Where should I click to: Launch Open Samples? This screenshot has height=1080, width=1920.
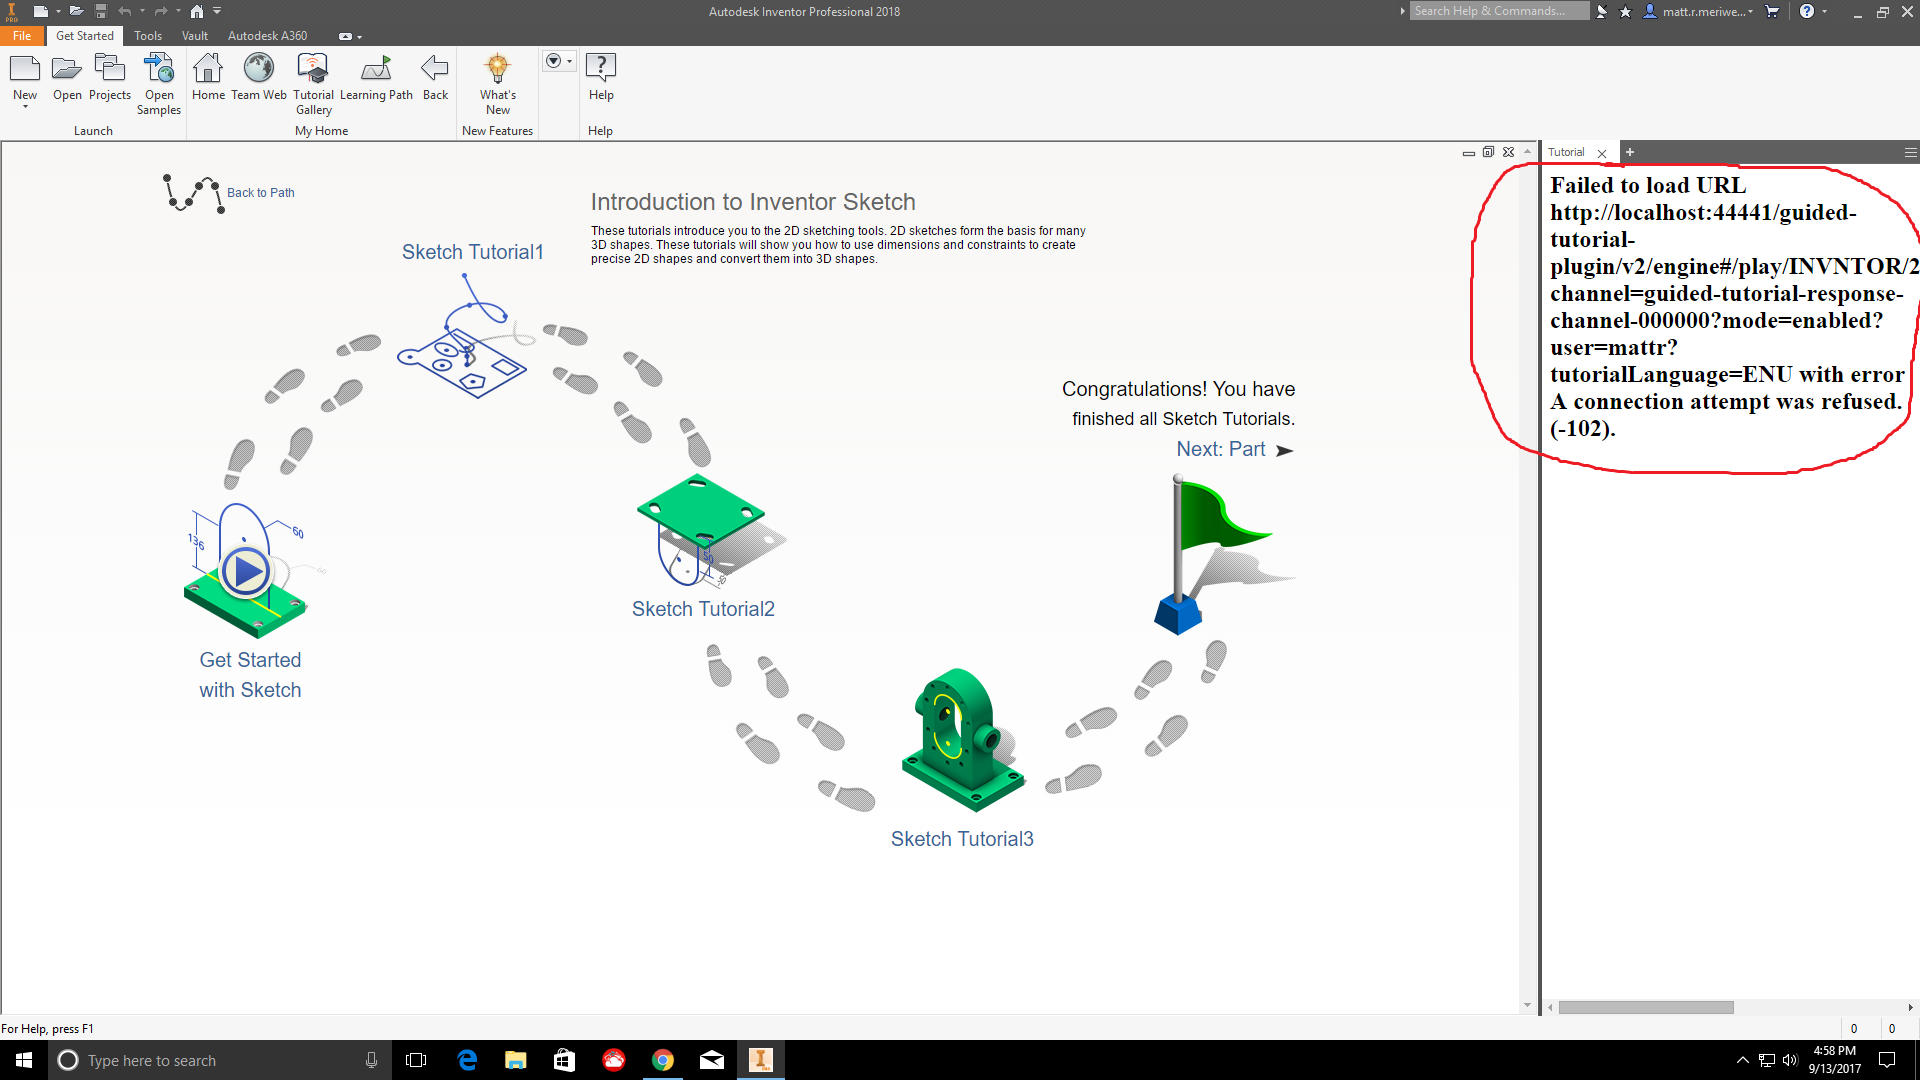pyautogui.click(x=158, y=75)
